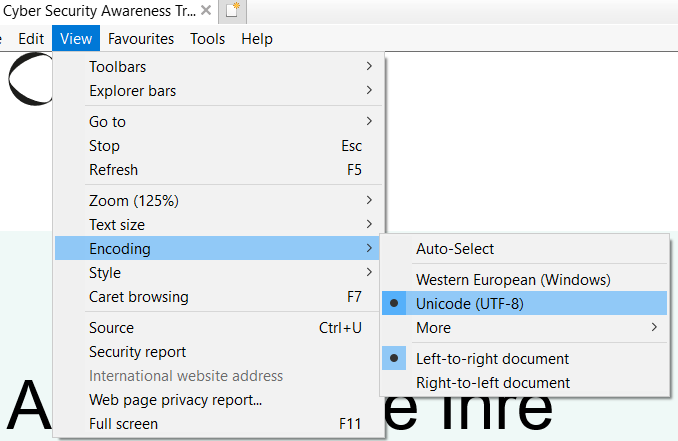Select Western European (Windows) encoding

tap(513, 279)
